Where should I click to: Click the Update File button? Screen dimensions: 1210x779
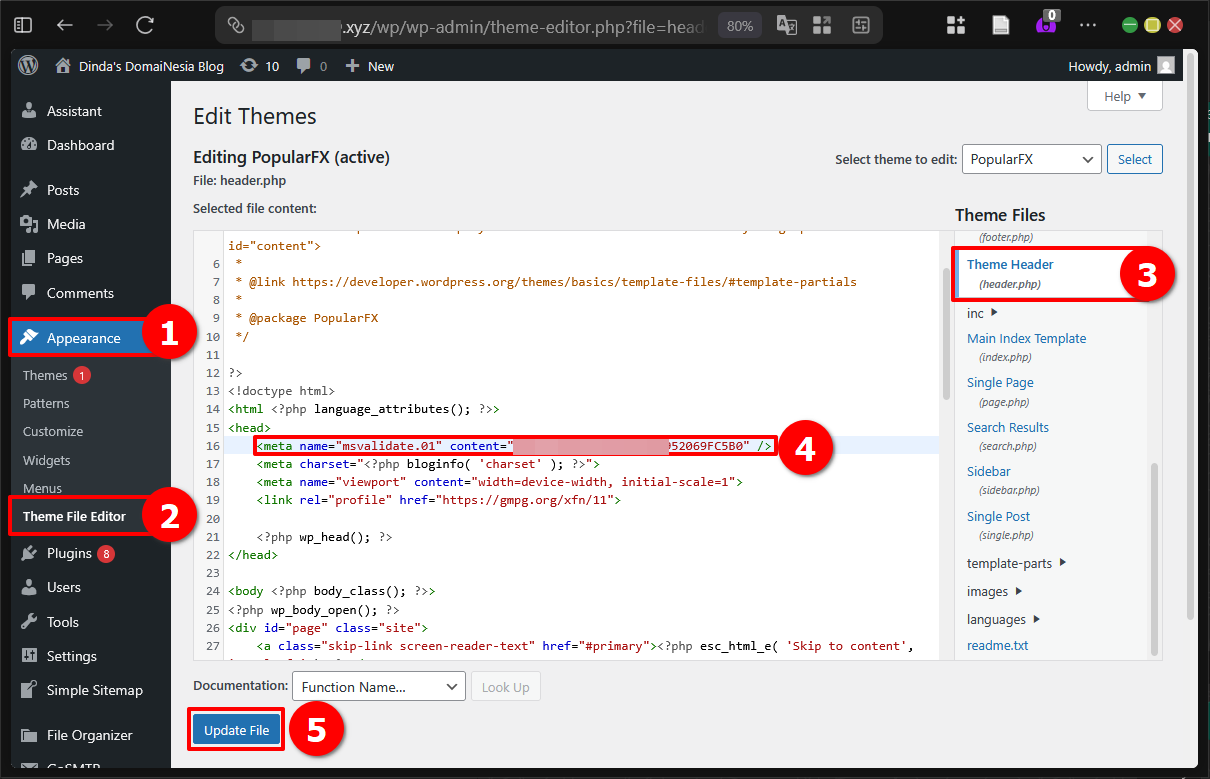[235, 729]
